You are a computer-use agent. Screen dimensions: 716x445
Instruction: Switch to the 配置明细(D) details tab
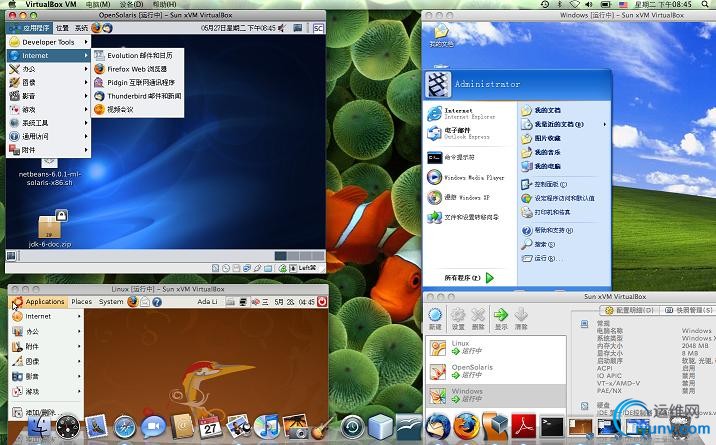pos(629,310)
